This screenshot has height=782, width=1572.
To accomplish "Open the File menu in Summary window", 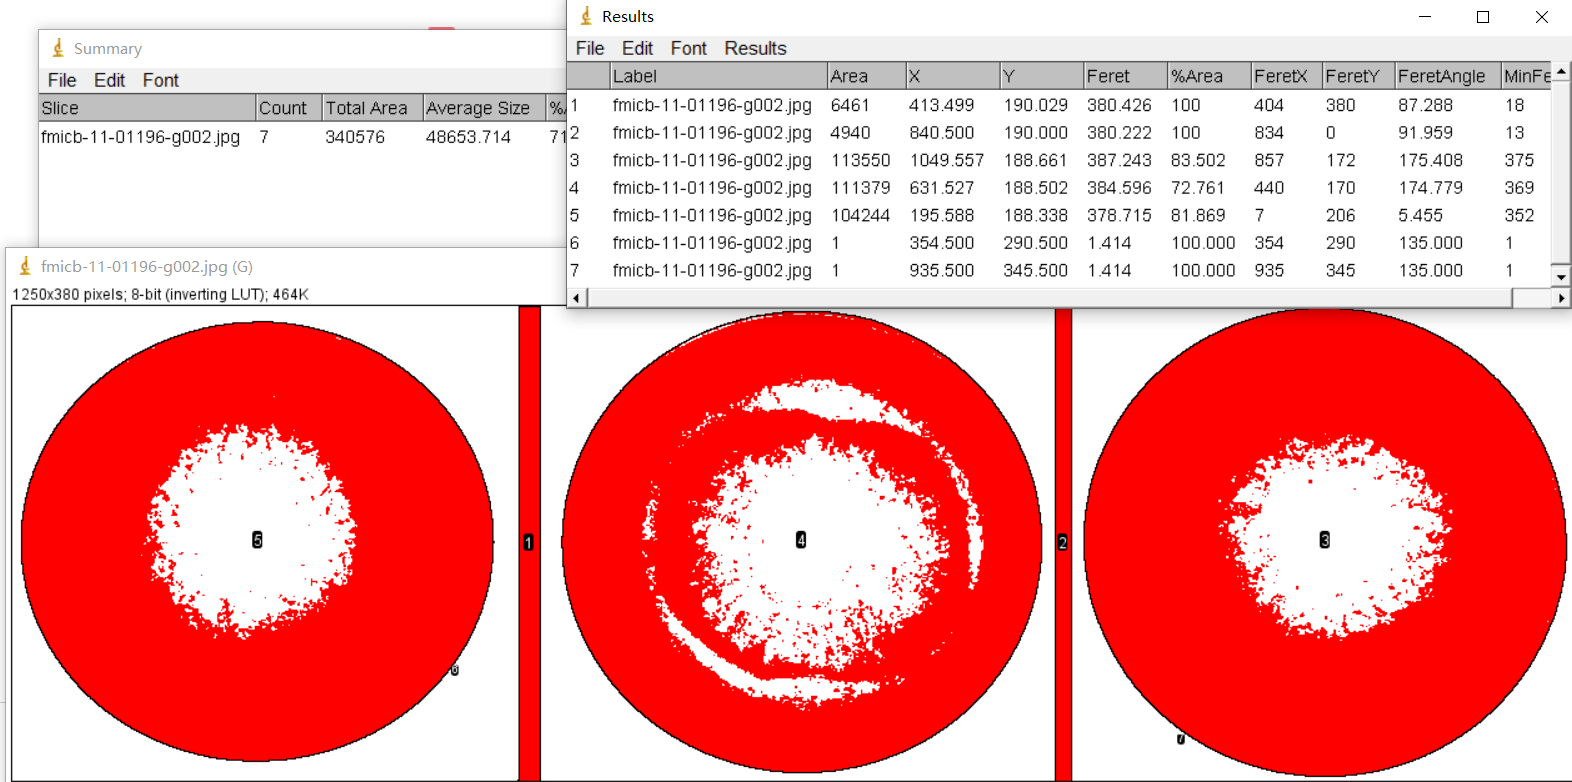I will click(x=61, y=80).
